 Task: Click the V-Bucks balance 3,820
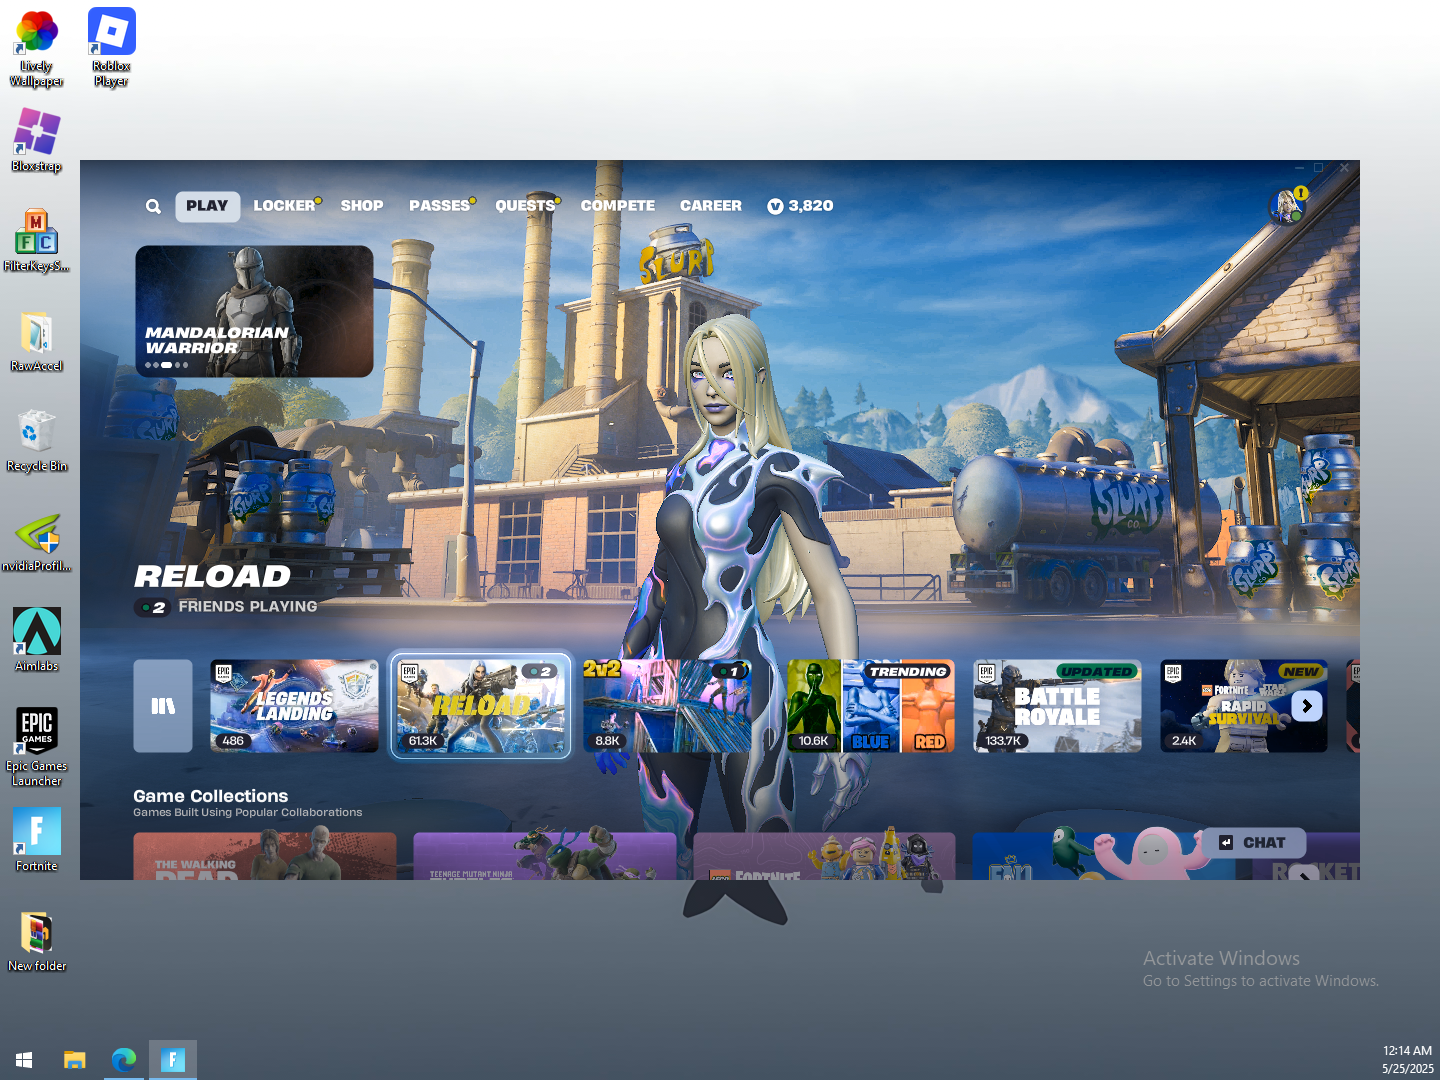click(x=800, y=206)
